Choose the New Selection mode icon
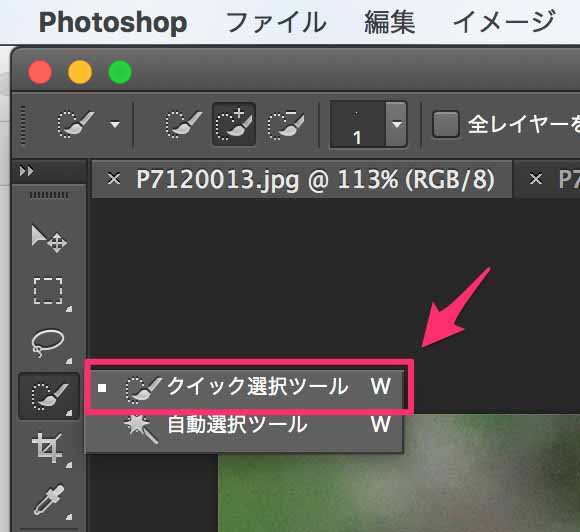The image size is (580, 532). click(183, 124)
